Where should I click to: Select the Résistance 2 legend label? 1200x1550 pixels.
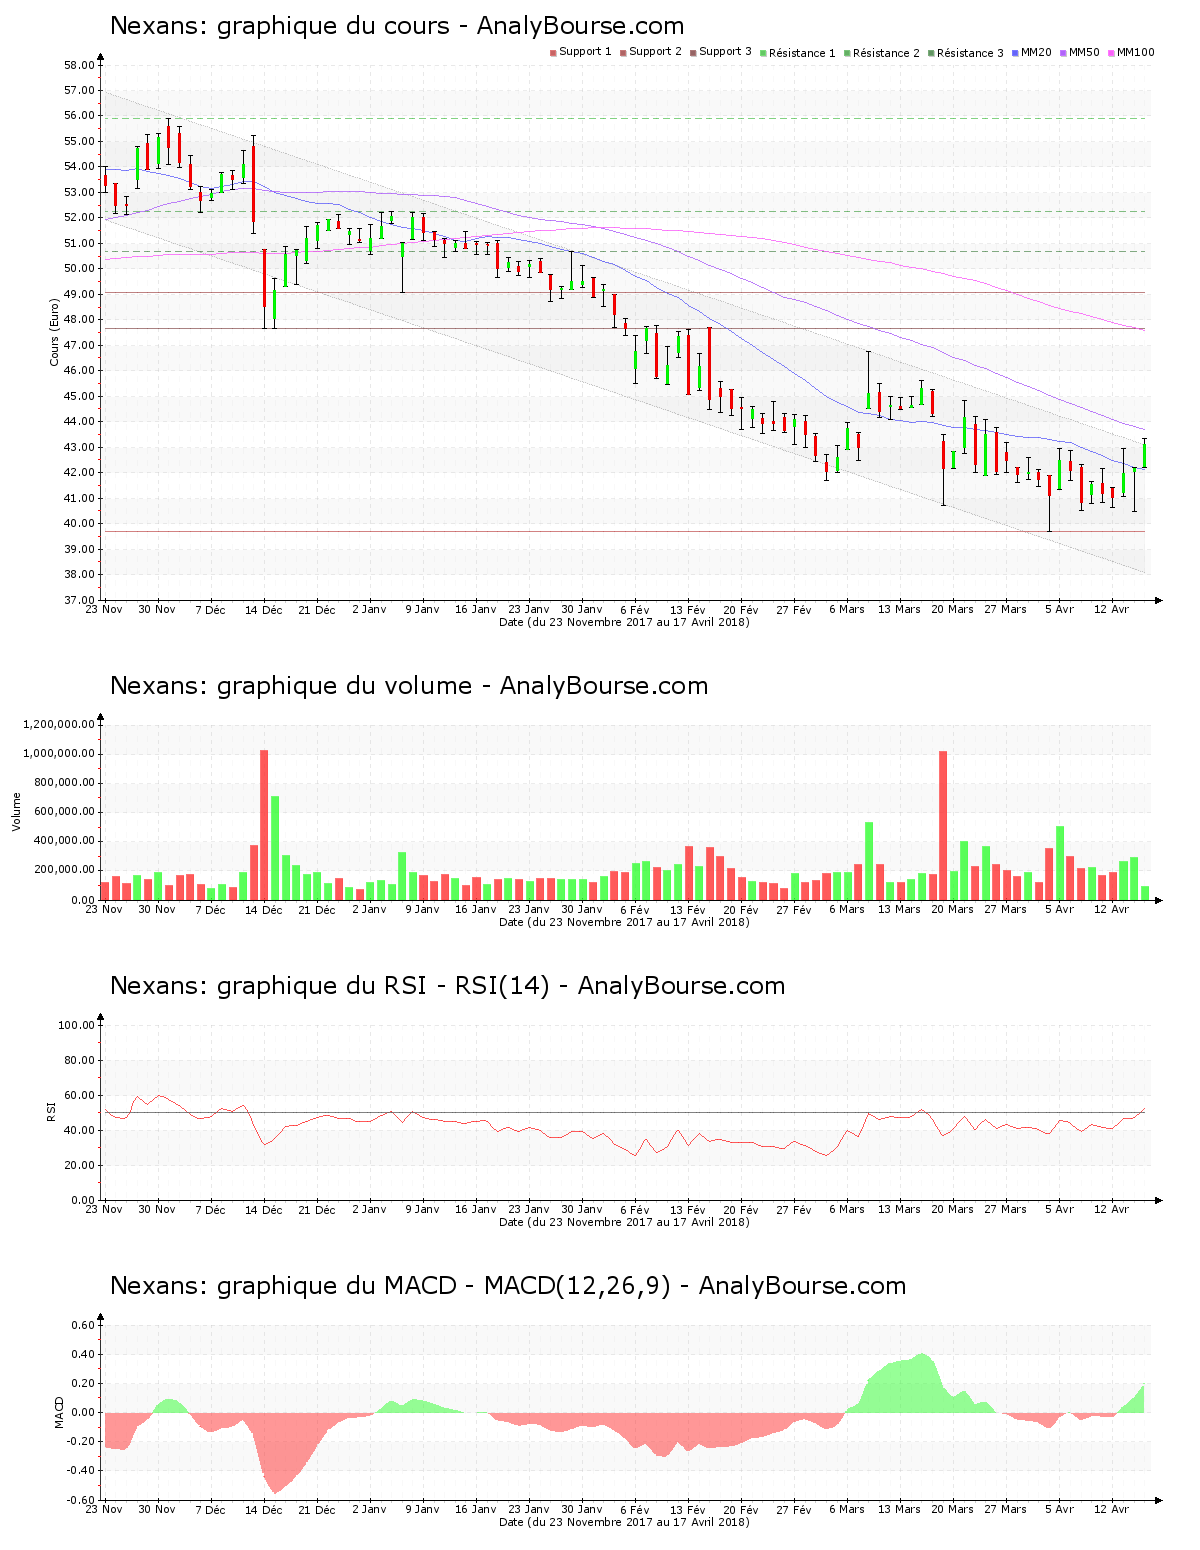(x=886, y=53)
